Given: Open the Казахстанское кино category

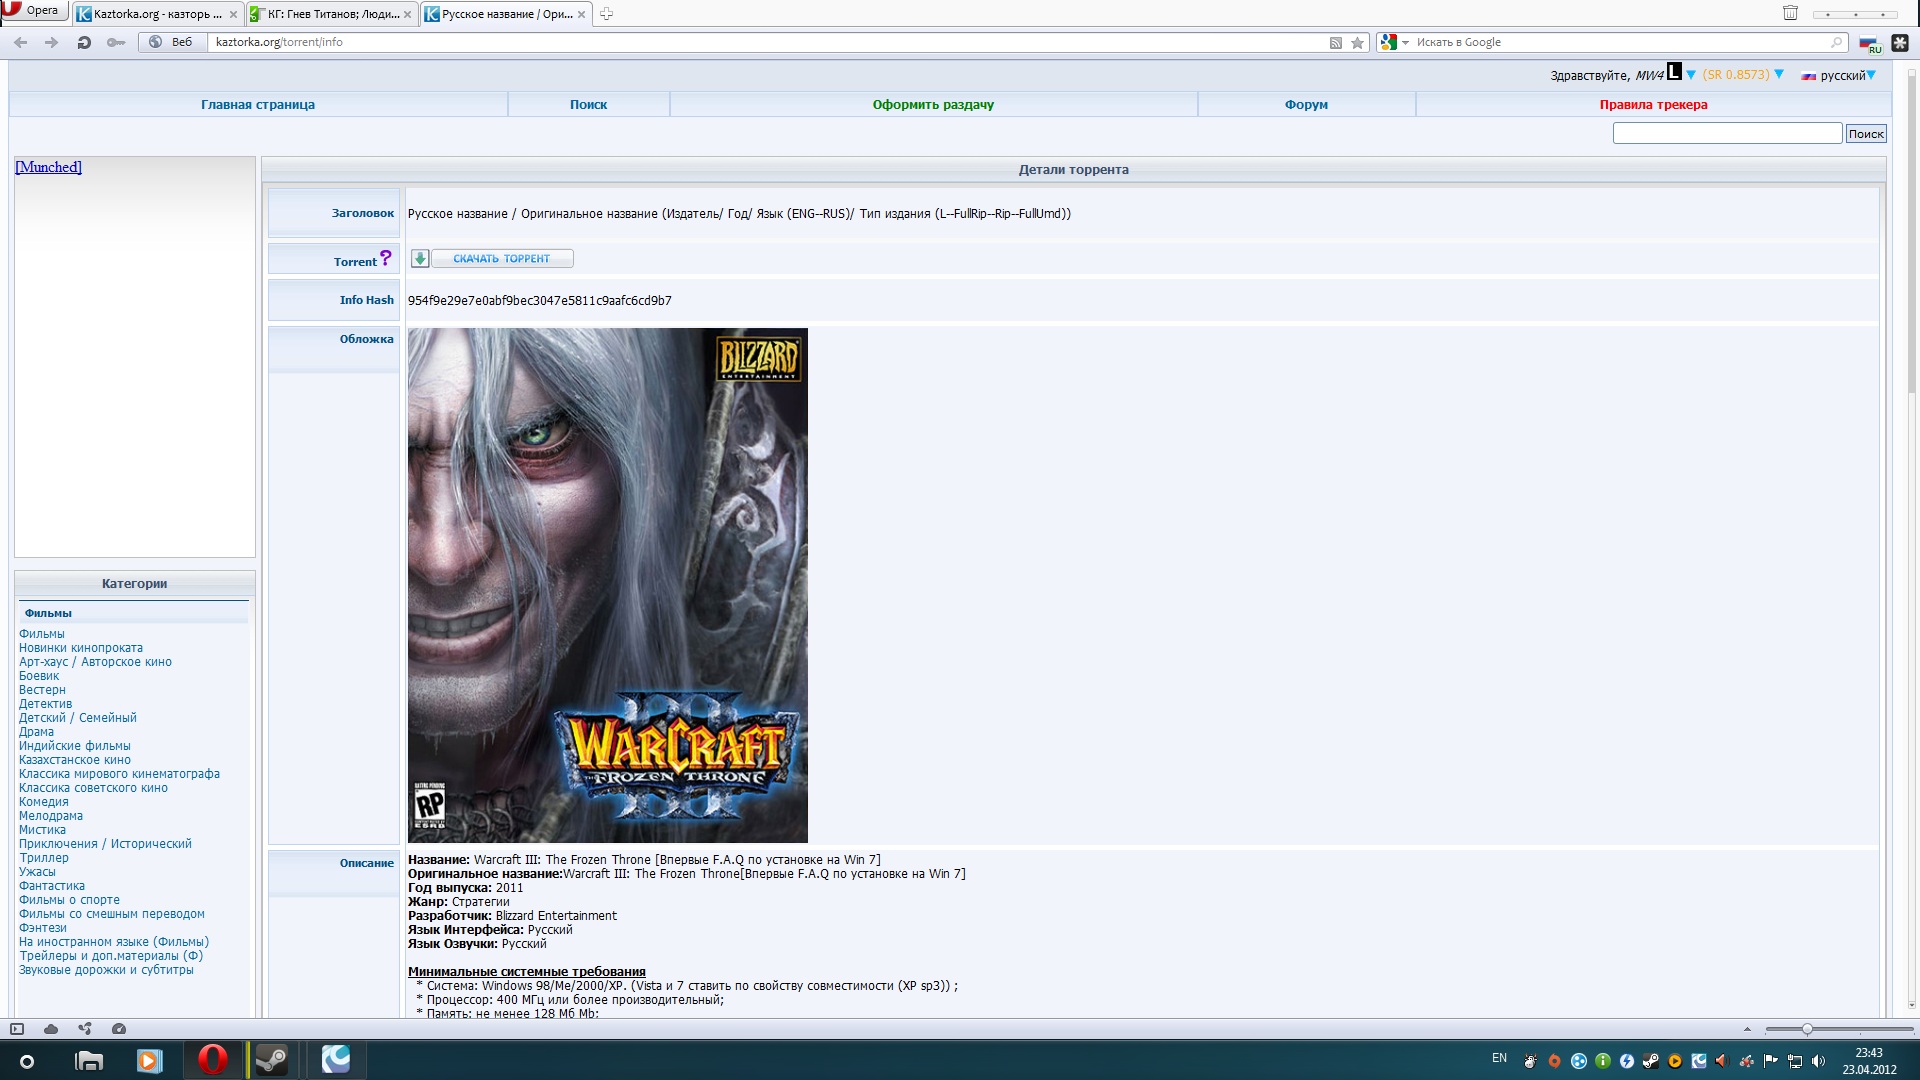Looking at the screenshot, I should coord(75,760).
